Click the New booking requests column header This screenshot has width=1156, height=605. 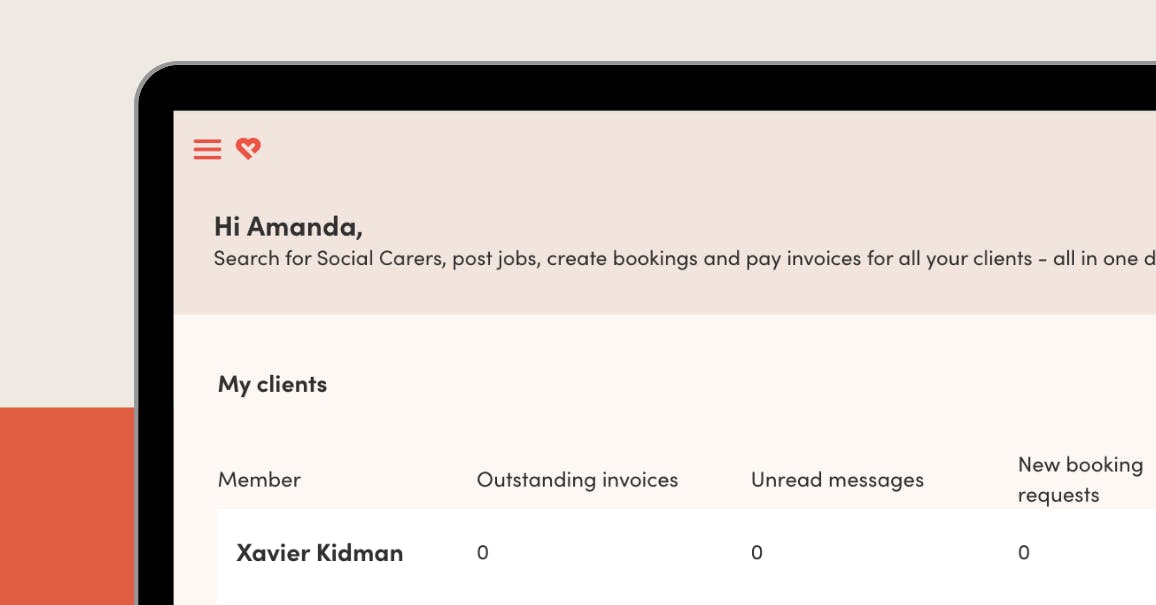(x=1080, y=479)
